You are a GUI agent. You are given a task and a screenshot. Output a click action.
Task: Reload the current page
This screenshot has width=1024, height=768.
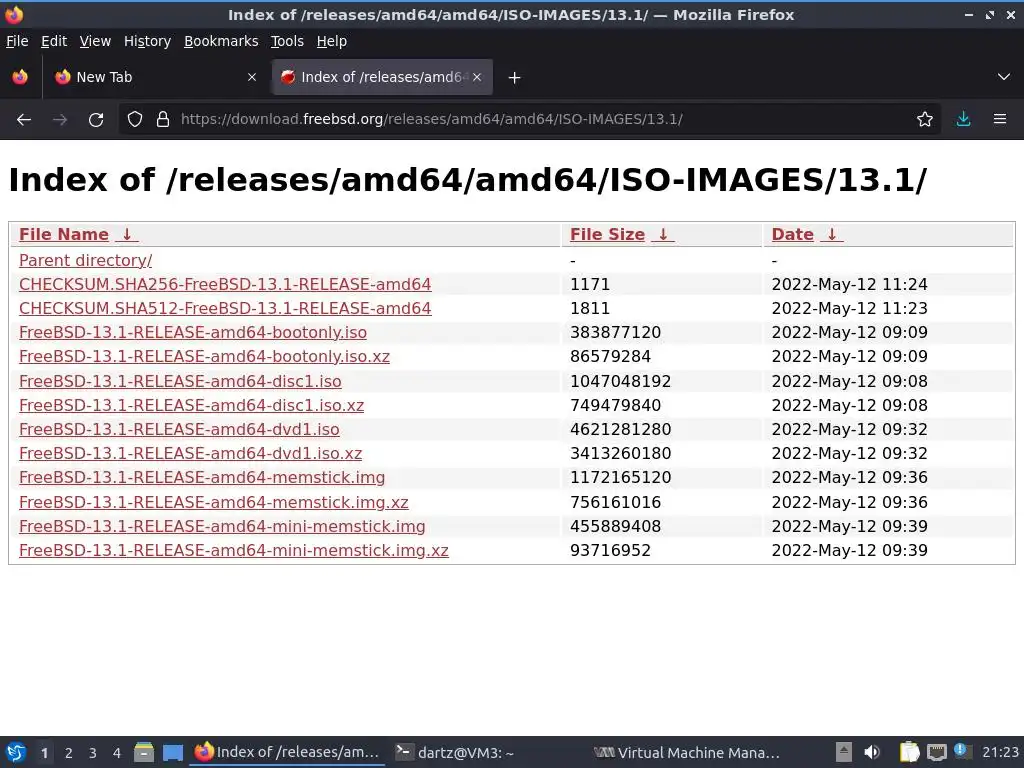pyautogui.click(x=96, y=120)
